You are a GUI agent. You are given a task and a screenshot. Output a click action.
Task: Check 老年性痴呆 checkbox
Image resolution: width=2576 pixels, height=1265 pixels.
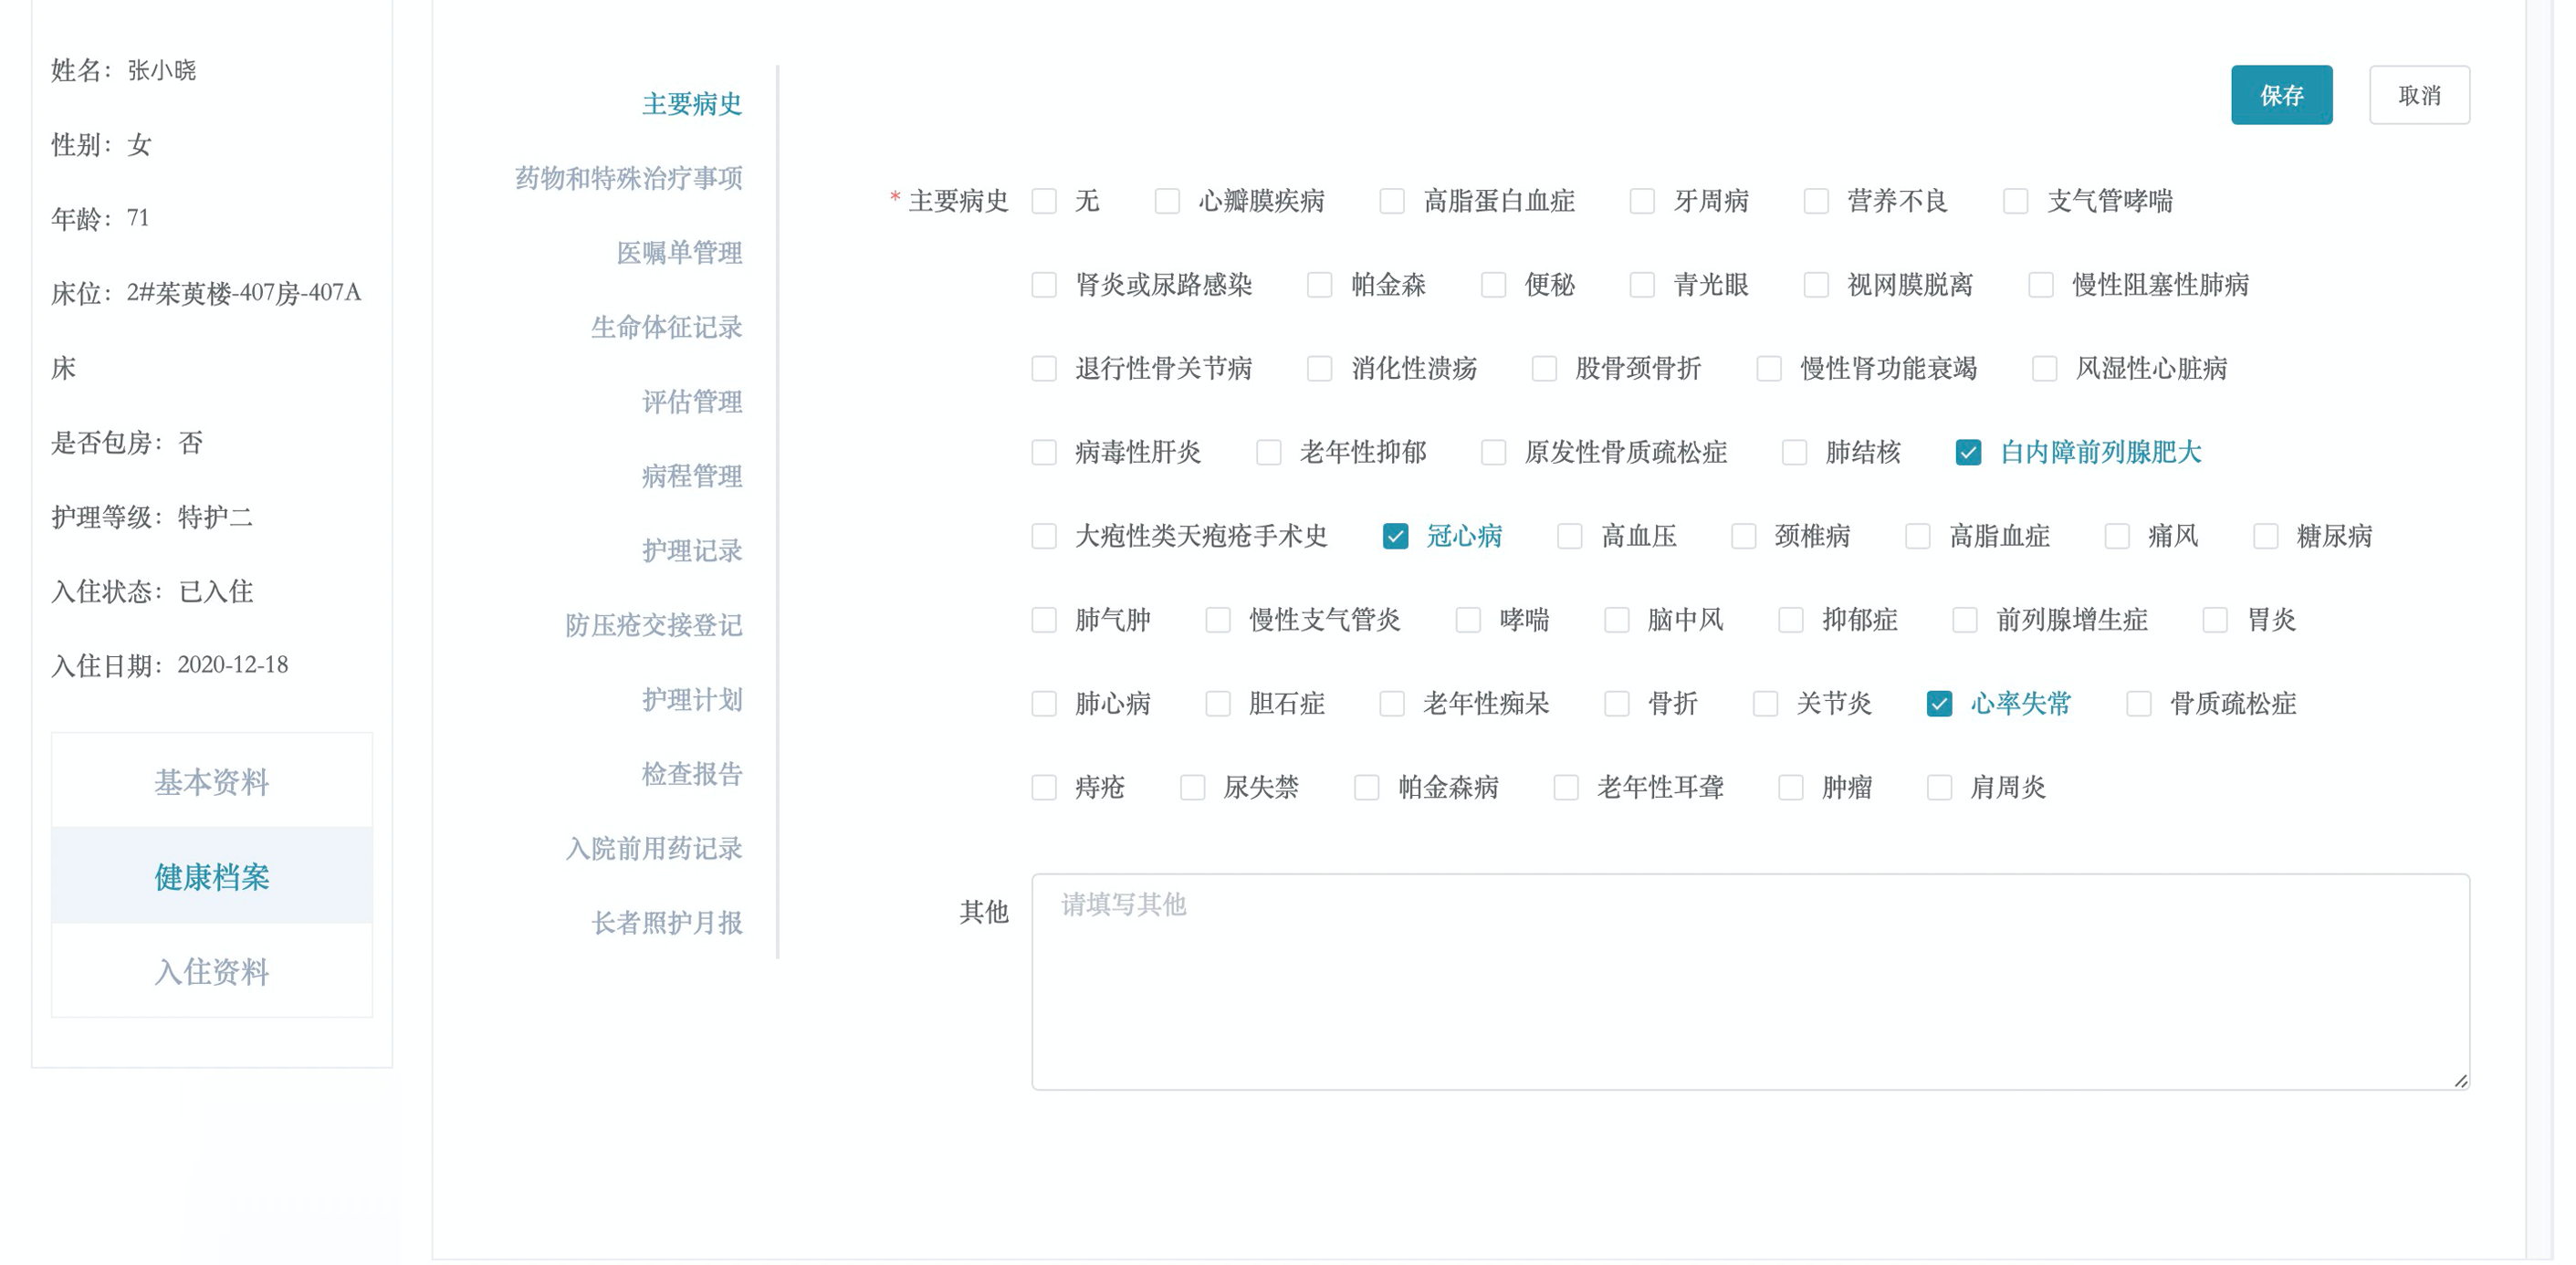[x=1392, y=705]
